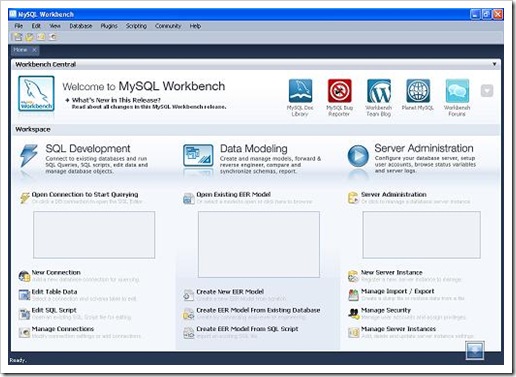Click the Create New EER Model icon
This screenshot has width=516, height=377.
point(189,295)
